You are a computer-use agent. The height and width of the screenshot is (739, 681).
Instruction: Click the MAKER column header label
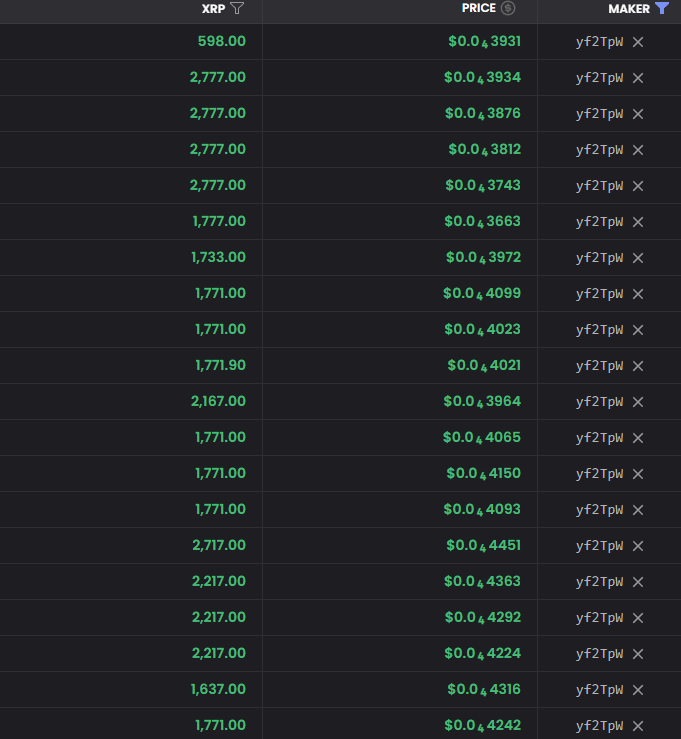[x=629, y=8]
